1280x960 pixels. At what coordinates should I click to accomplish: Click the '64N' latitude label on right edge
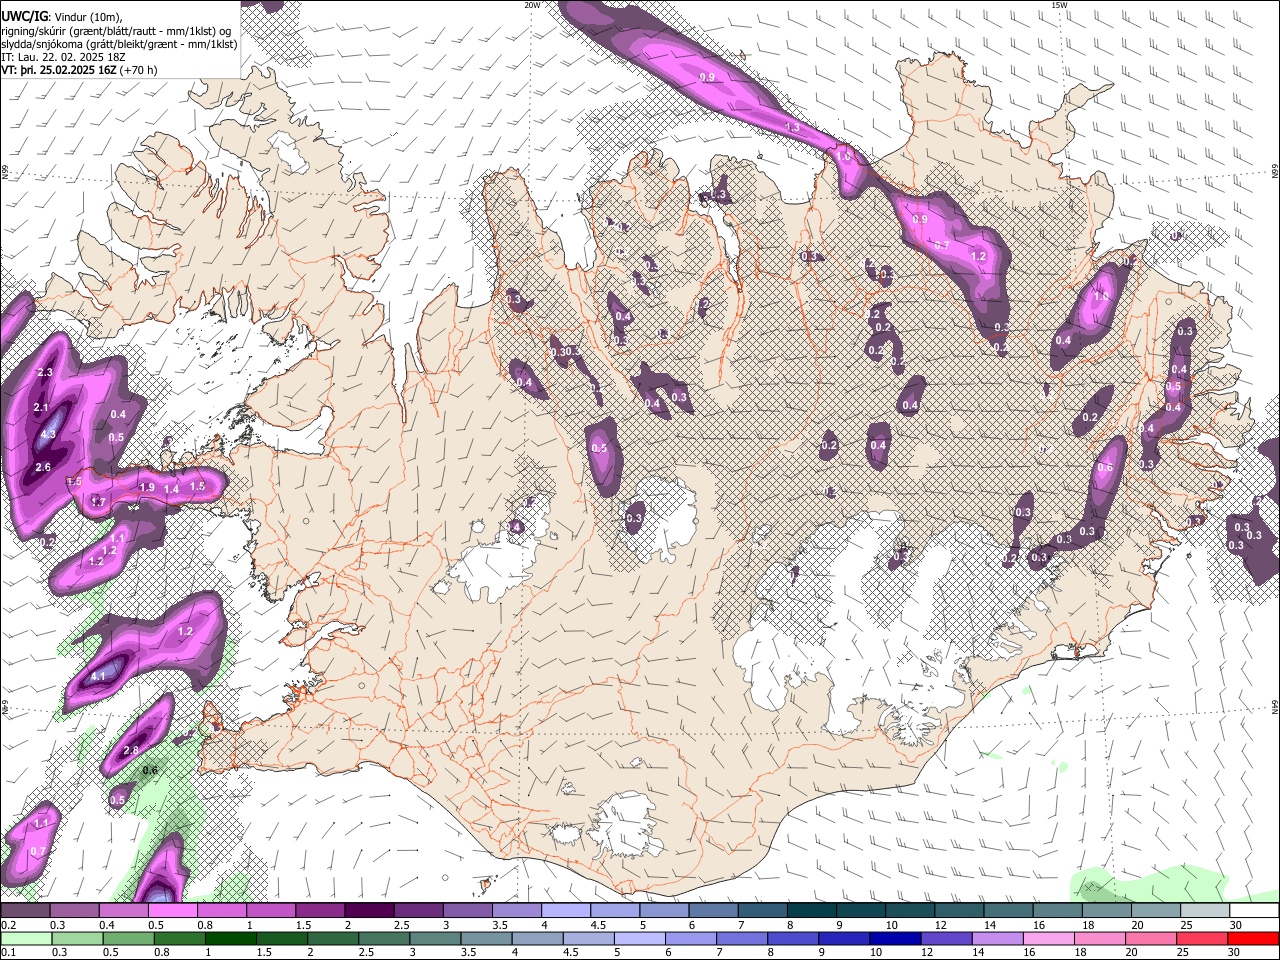point(1275,707)
